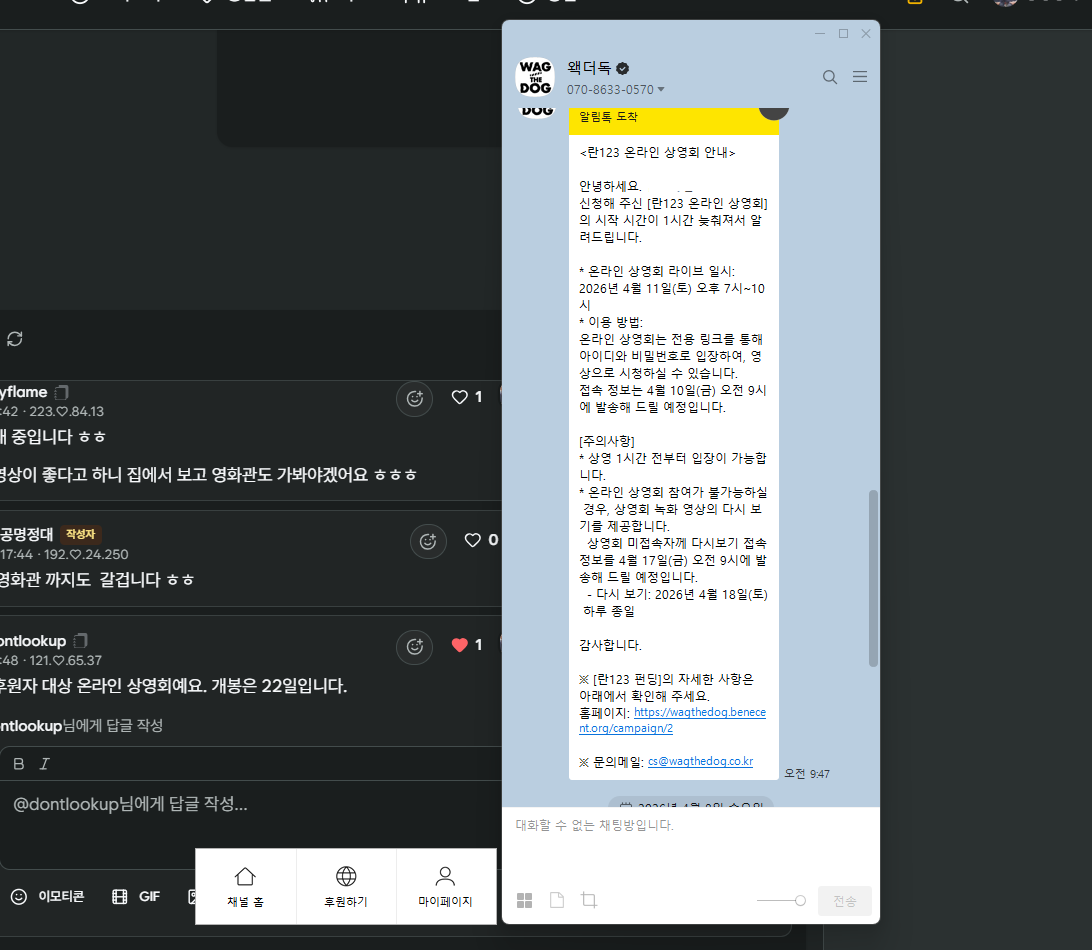Click the WAG THE DOG profile picture
The width and height of the screenshot is (1092, 950).
(535, 77)
